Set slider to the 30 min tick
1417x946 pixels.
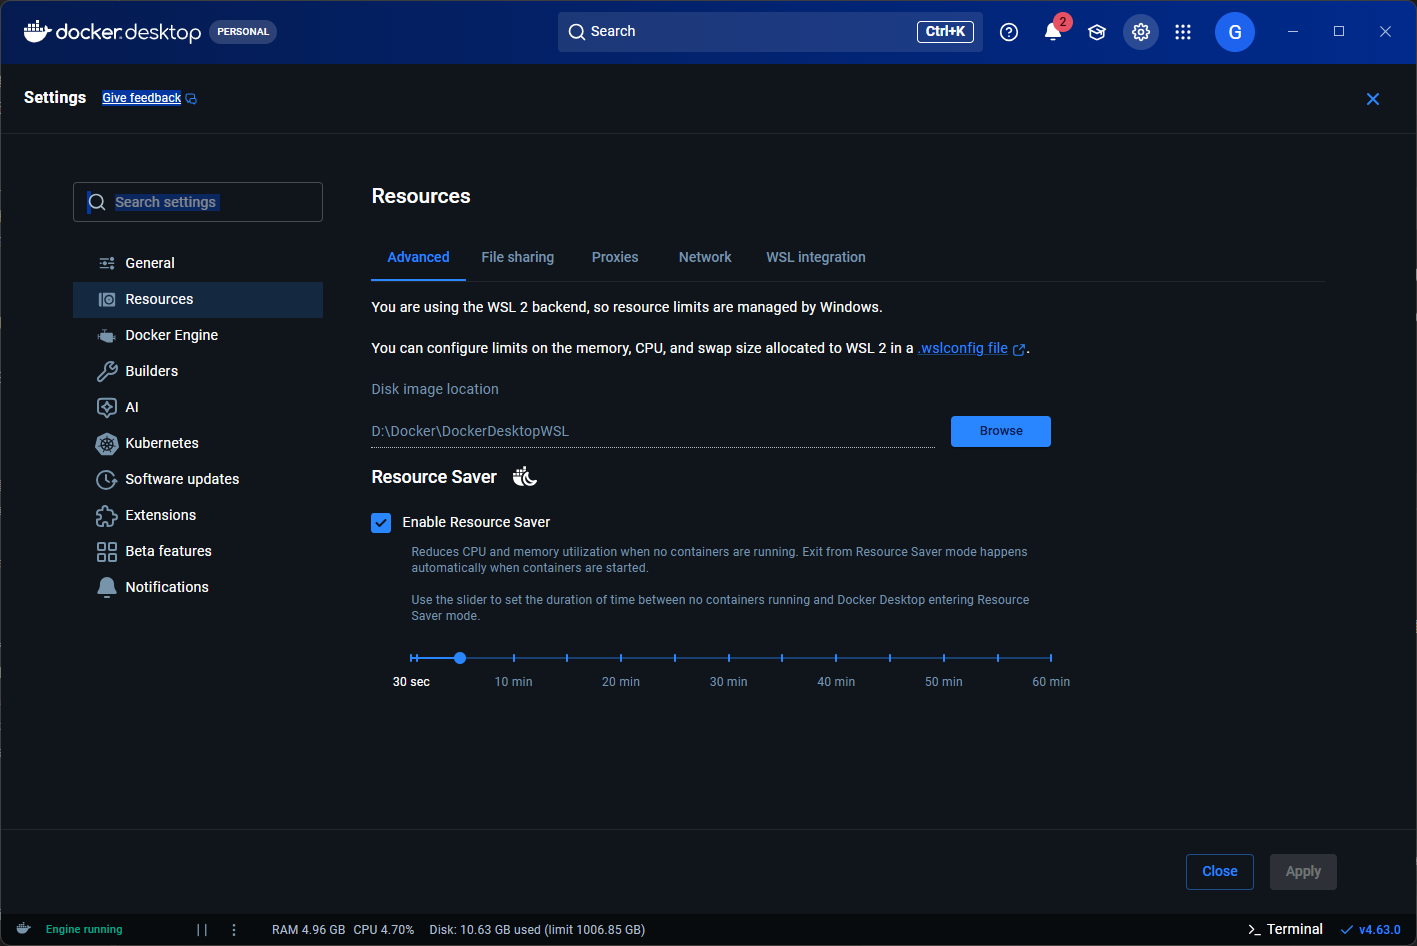tap(729, 658)
